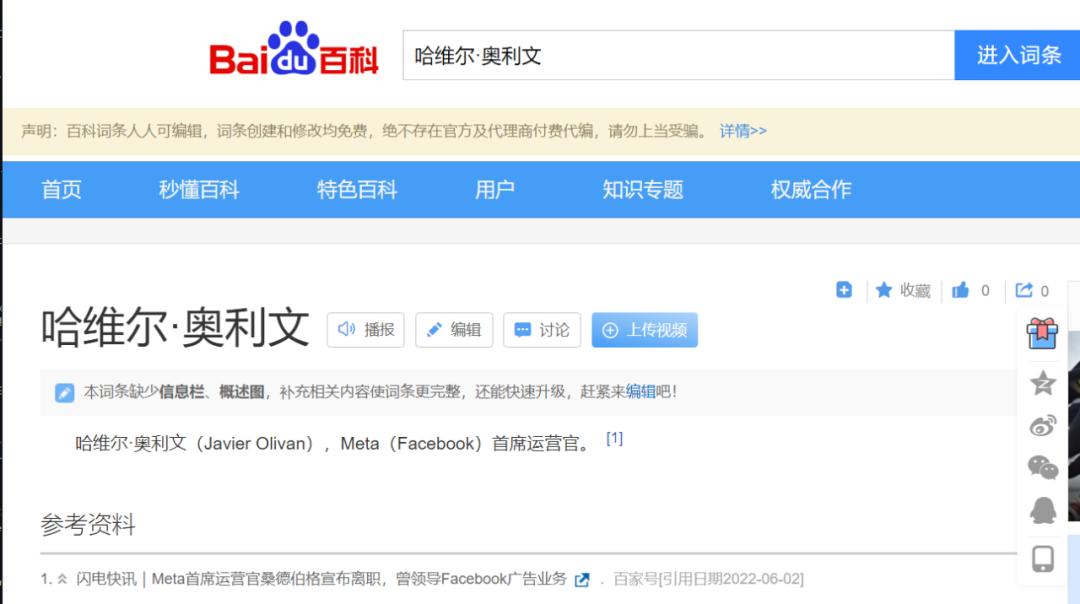Click the blue pencil notice icon

pos(64,393)
